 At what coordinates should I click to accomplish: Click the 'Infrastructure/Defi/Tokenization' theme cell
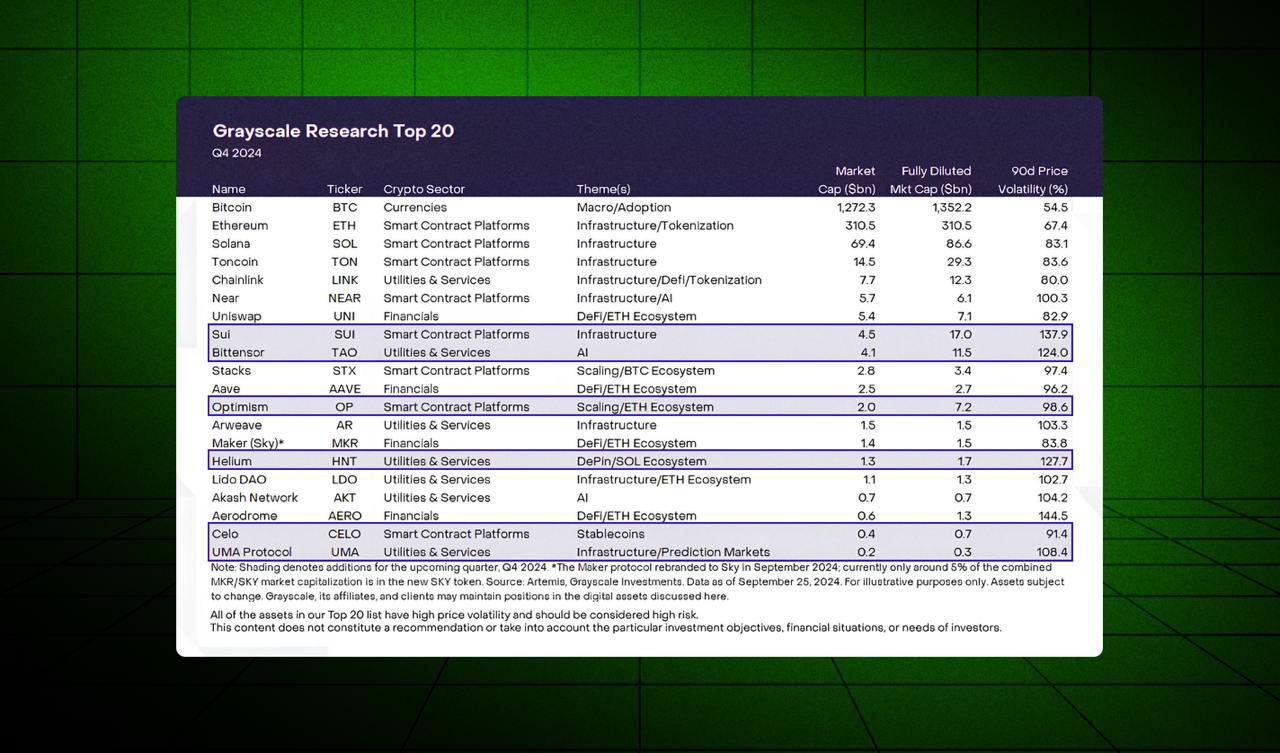coord(669,280)
